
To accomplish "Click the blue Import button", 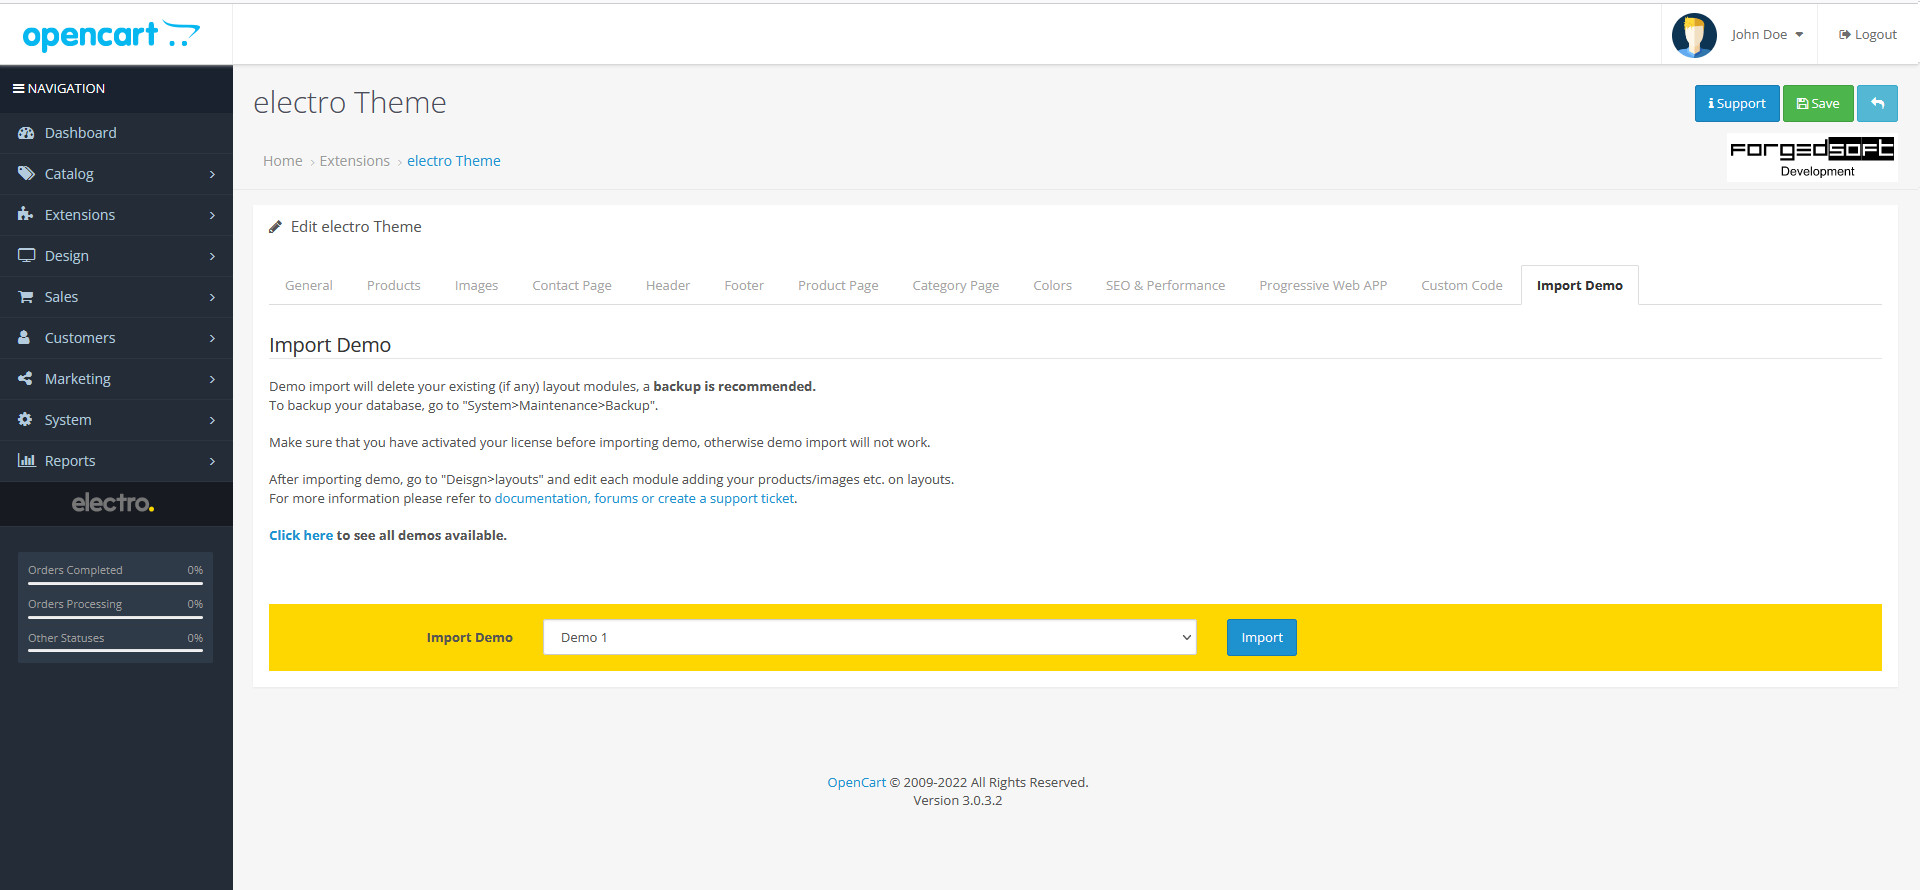I will pos(1261,638).
